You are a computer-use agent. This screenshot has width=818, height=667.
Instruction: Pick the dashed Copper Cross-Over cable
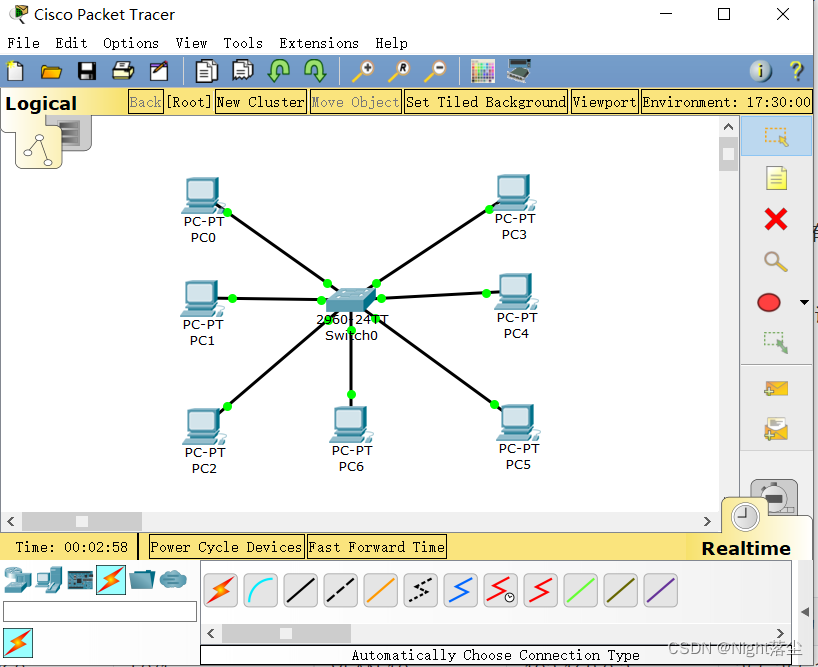[x=341, y=590]
